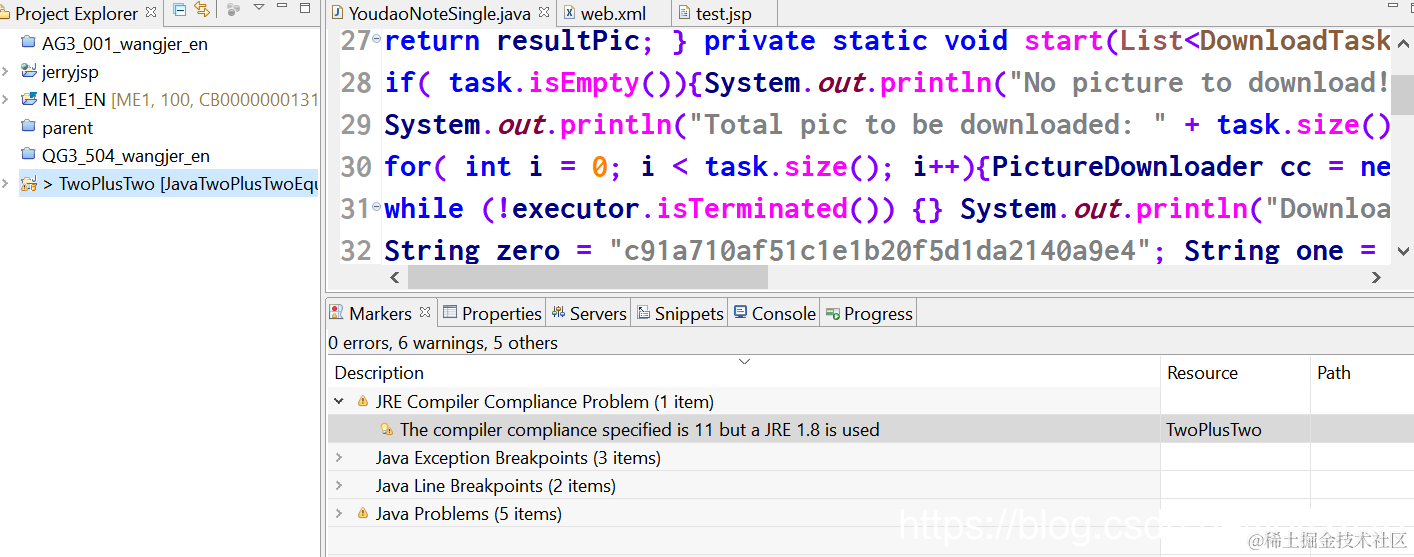The height and width of the screenshot is (557, 1414).
Task: Collapse all projects in Project Explorer
Action: click(x=180, y=10)
